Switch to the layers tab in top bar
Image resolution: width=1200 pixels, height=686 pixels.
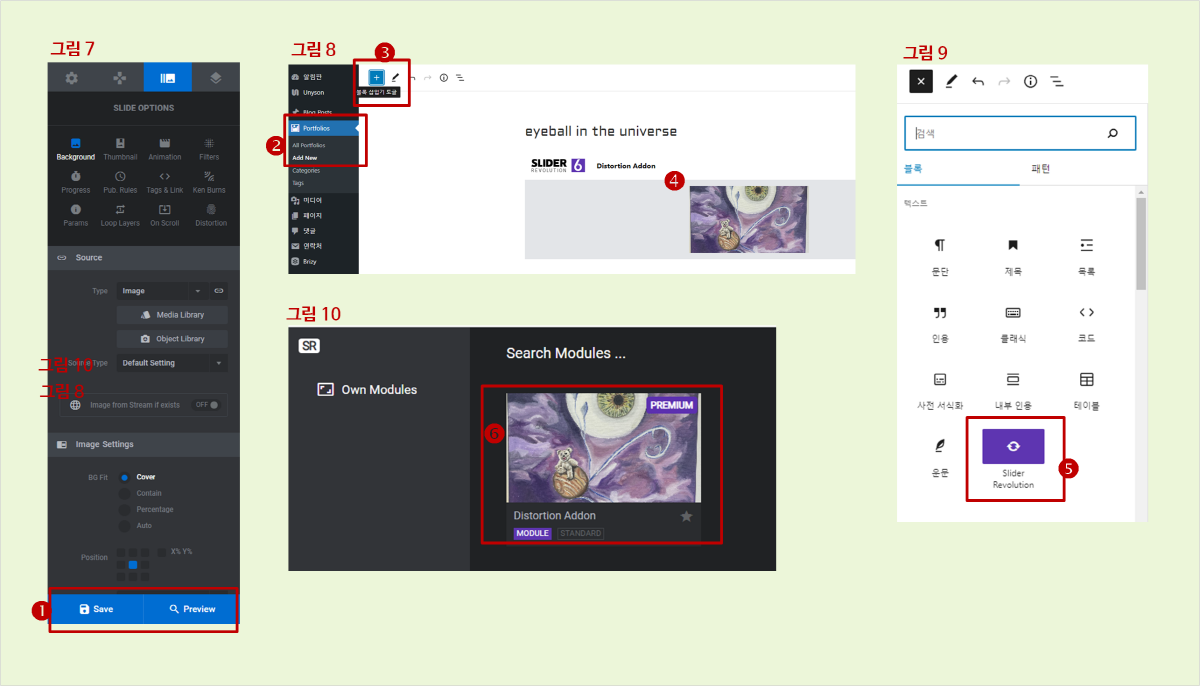(x=215, y=78)
